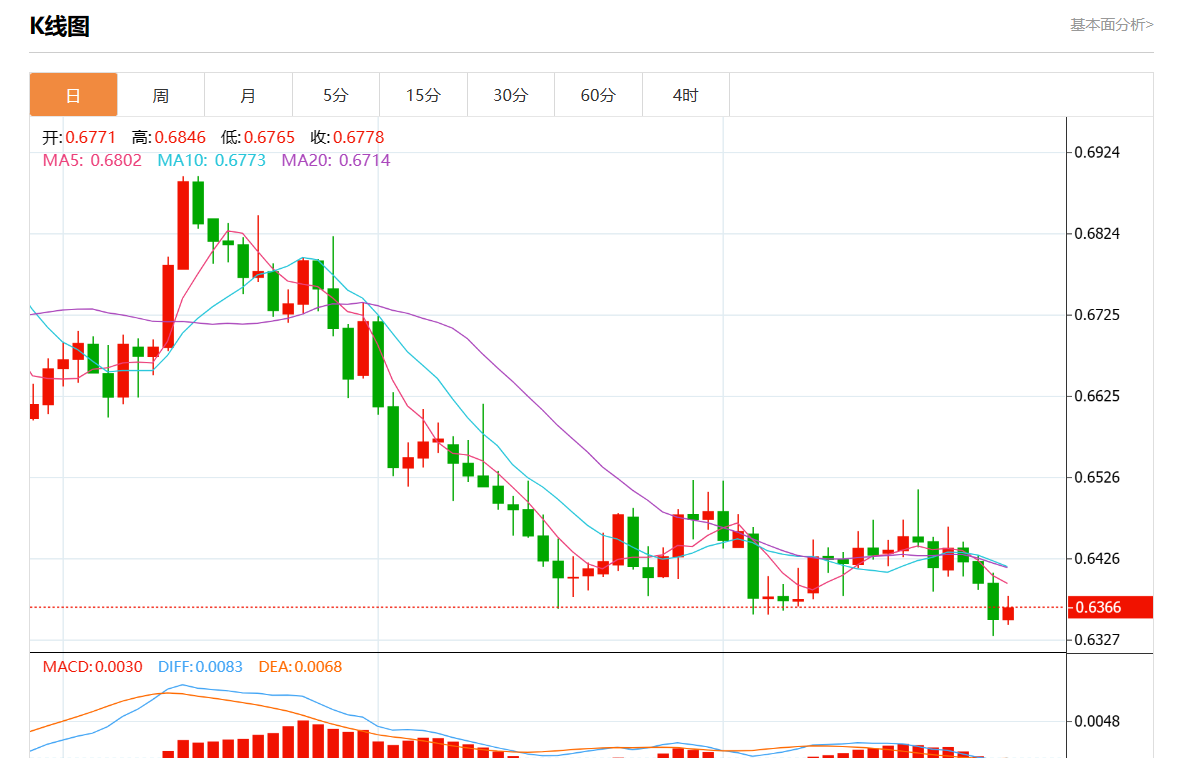Click the 0.6725 price axis label

pyautogui.click(x=1097, y=315)
